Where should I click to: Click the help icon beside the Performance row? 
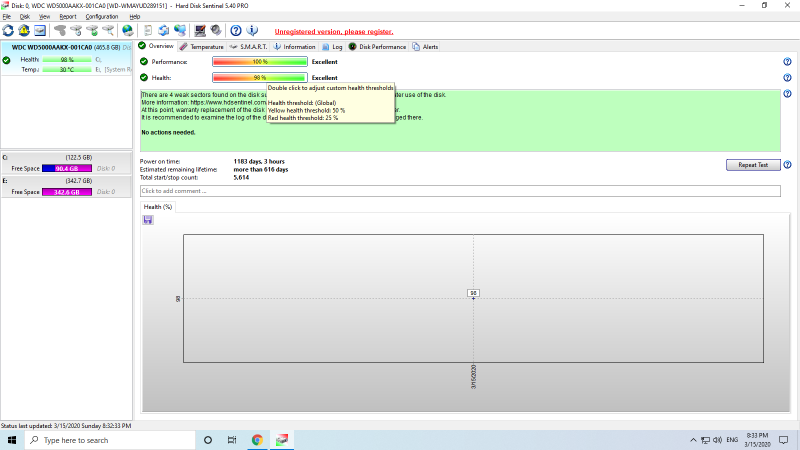788,62
